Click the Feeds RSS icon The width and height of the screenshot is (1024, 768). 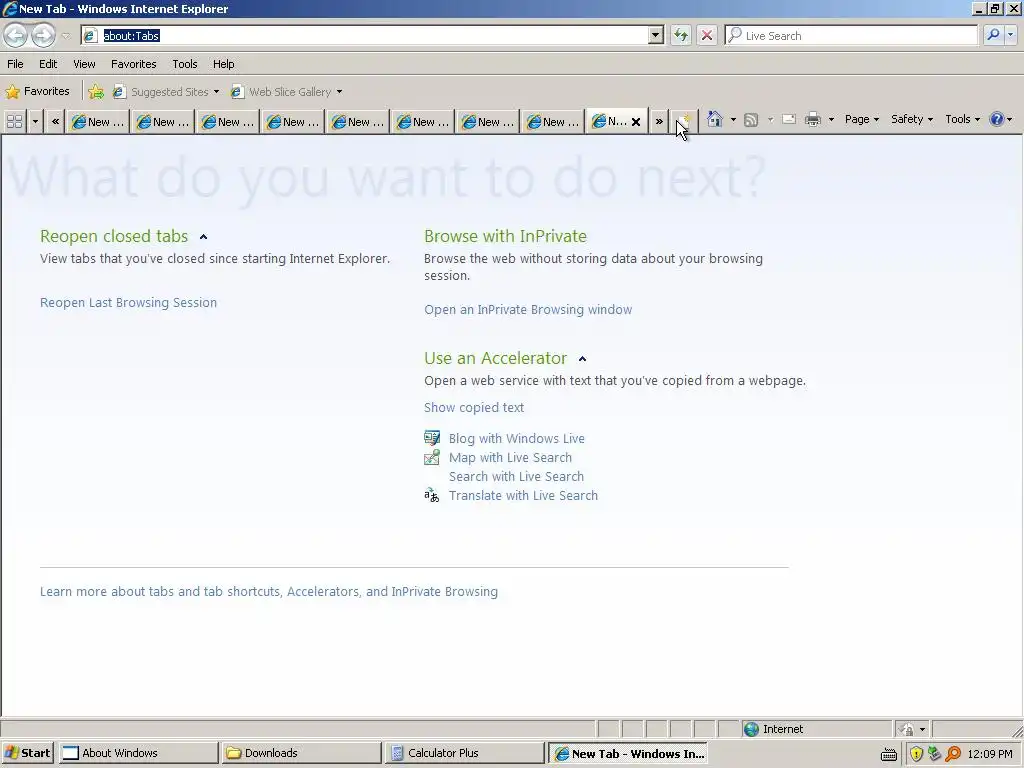pyautogui.click(x=751, y=120)
